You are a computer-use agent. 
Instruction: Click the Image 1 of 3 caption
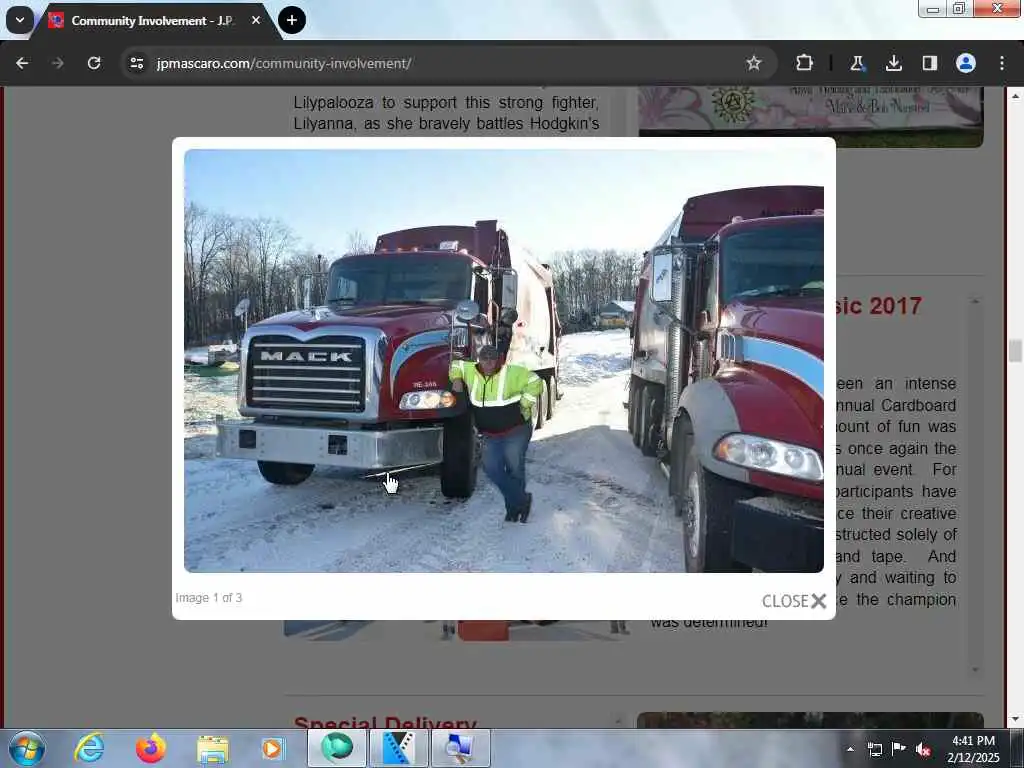(x=208, y=598)
